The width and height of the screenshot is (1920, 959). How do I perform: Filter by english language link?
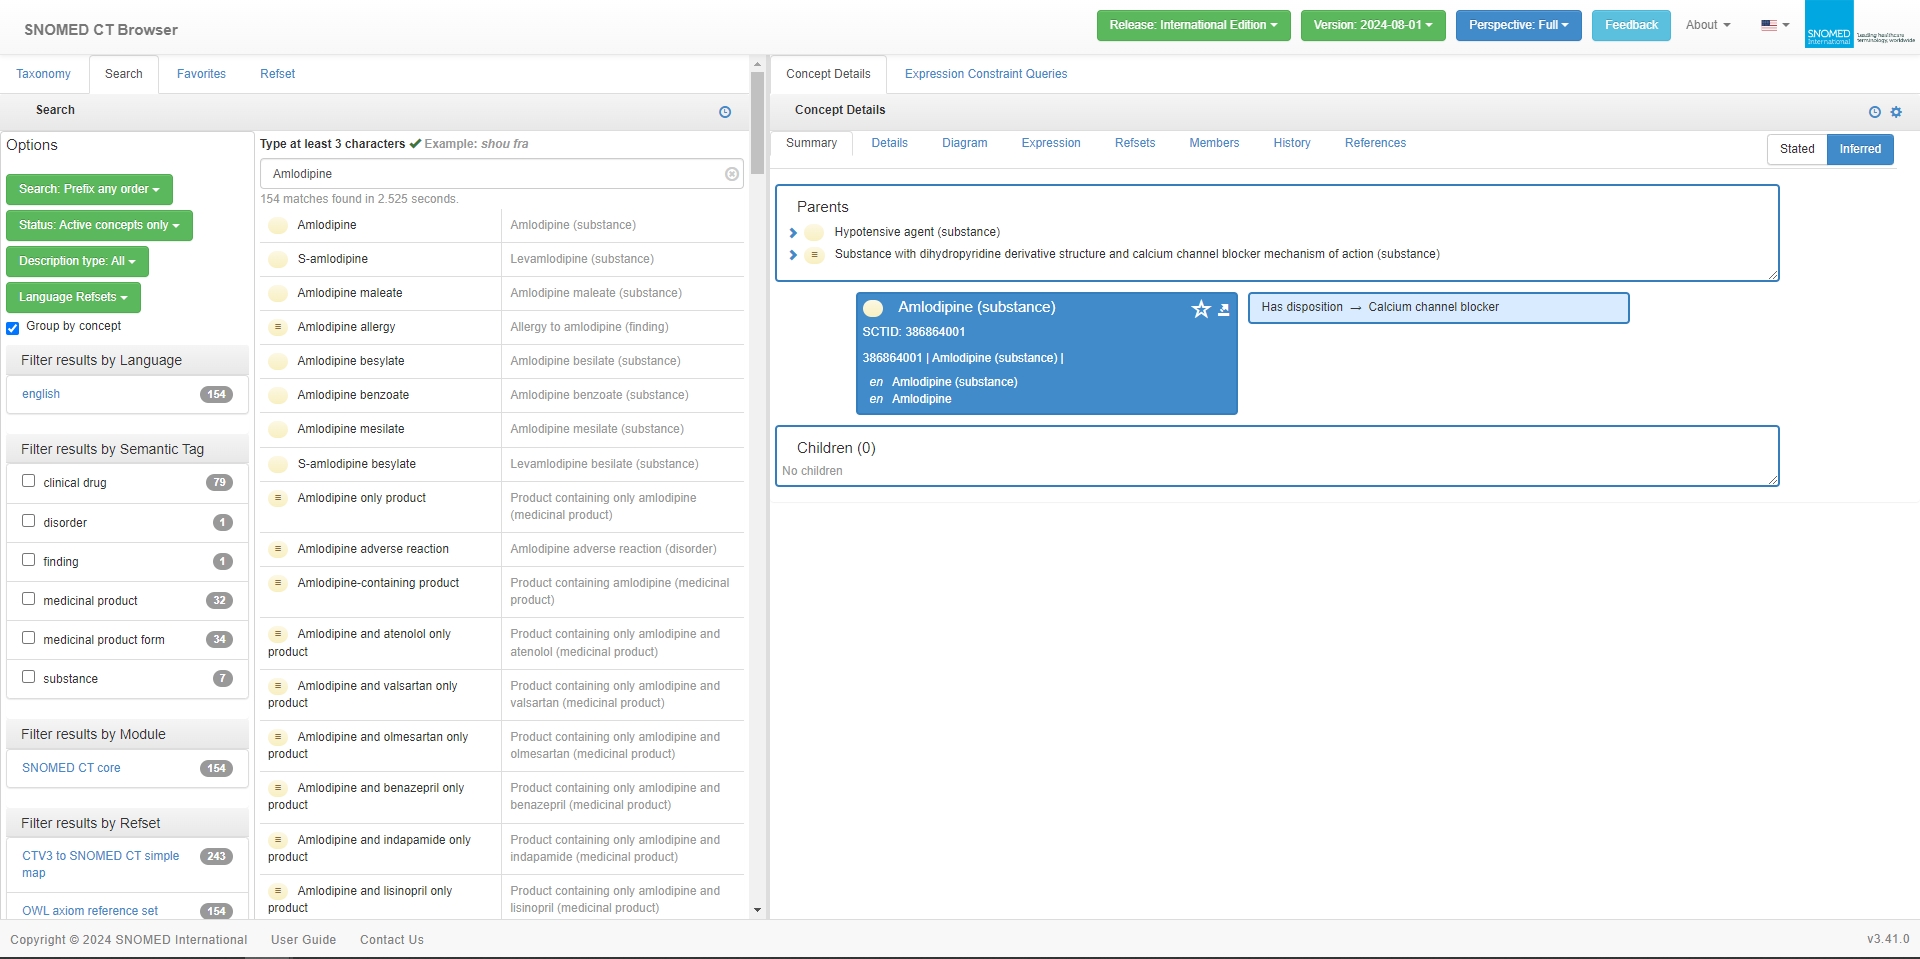[x=41, y=394]
